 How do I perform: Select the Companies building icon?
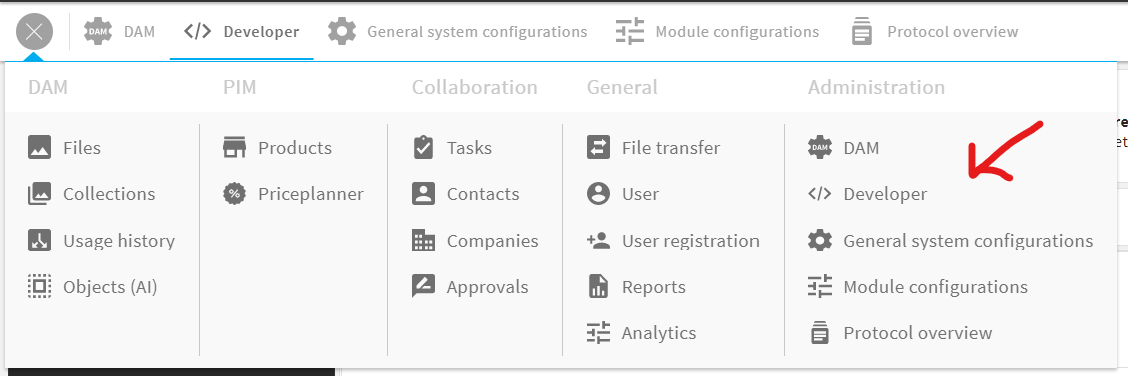click(x=423, y=240)
